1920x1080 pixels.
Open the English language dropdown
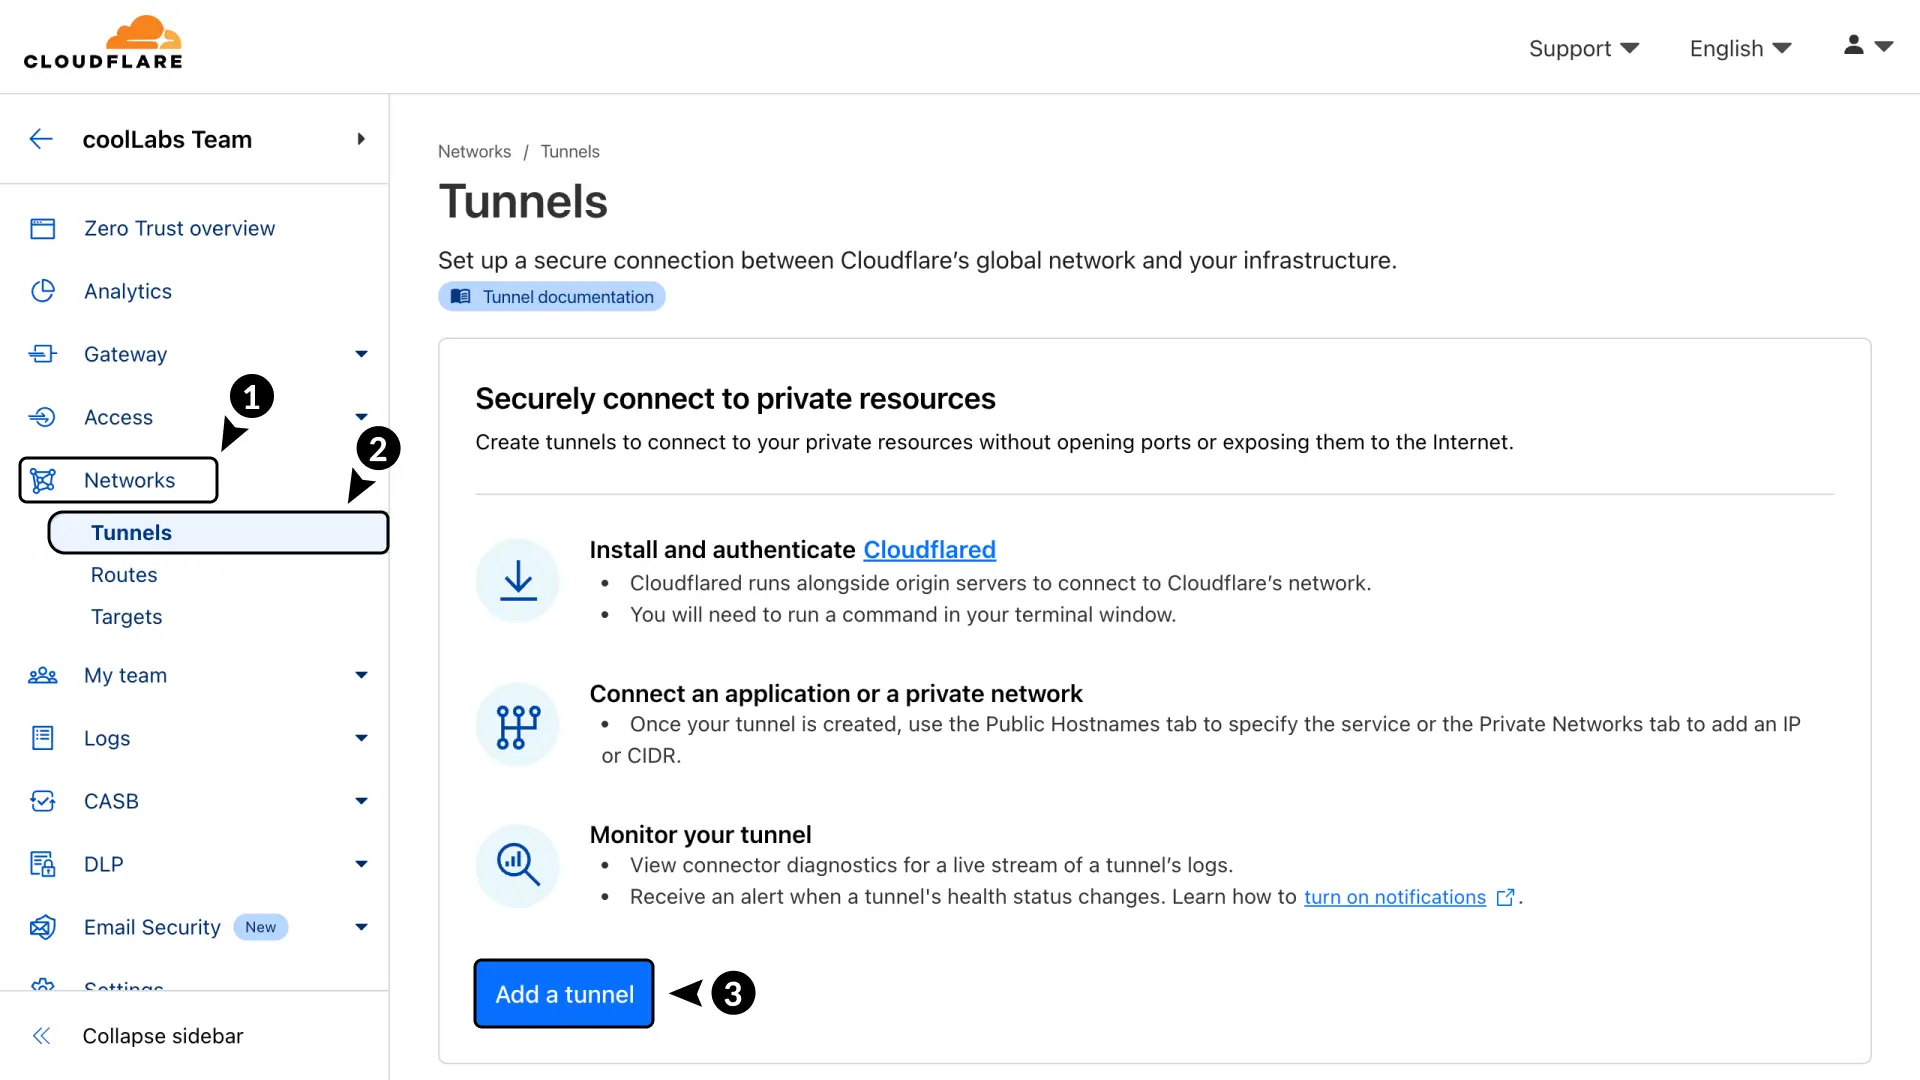[x=1740, y=48]
